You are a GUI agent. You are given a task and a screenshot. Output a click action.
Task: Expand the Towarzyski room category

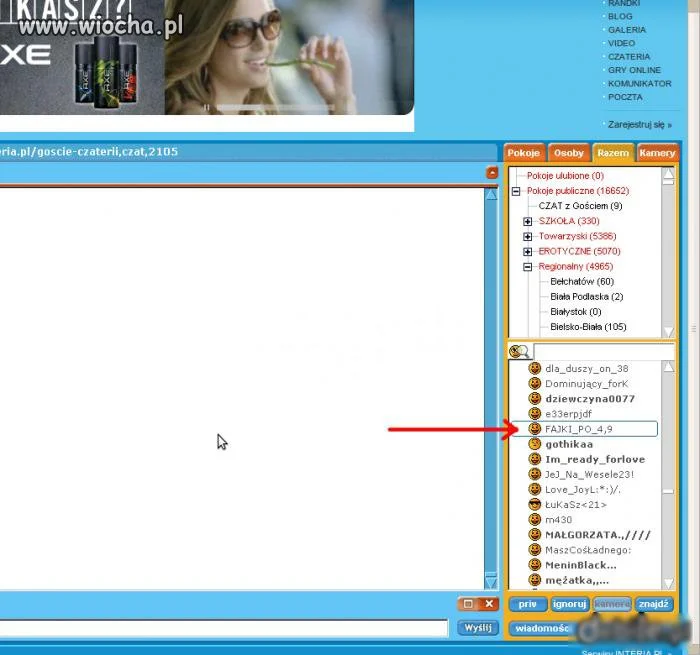528,237
